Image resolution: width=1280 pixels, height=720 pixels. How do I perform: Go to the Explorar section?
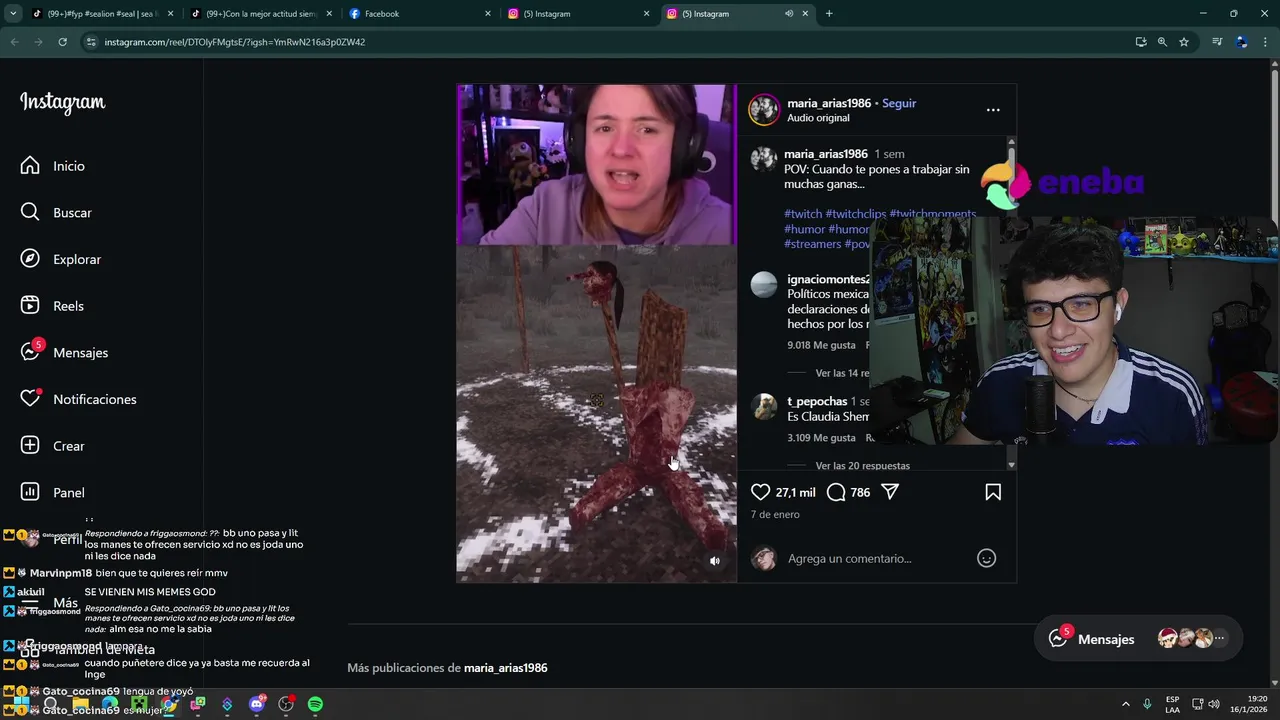coord(62,259)
